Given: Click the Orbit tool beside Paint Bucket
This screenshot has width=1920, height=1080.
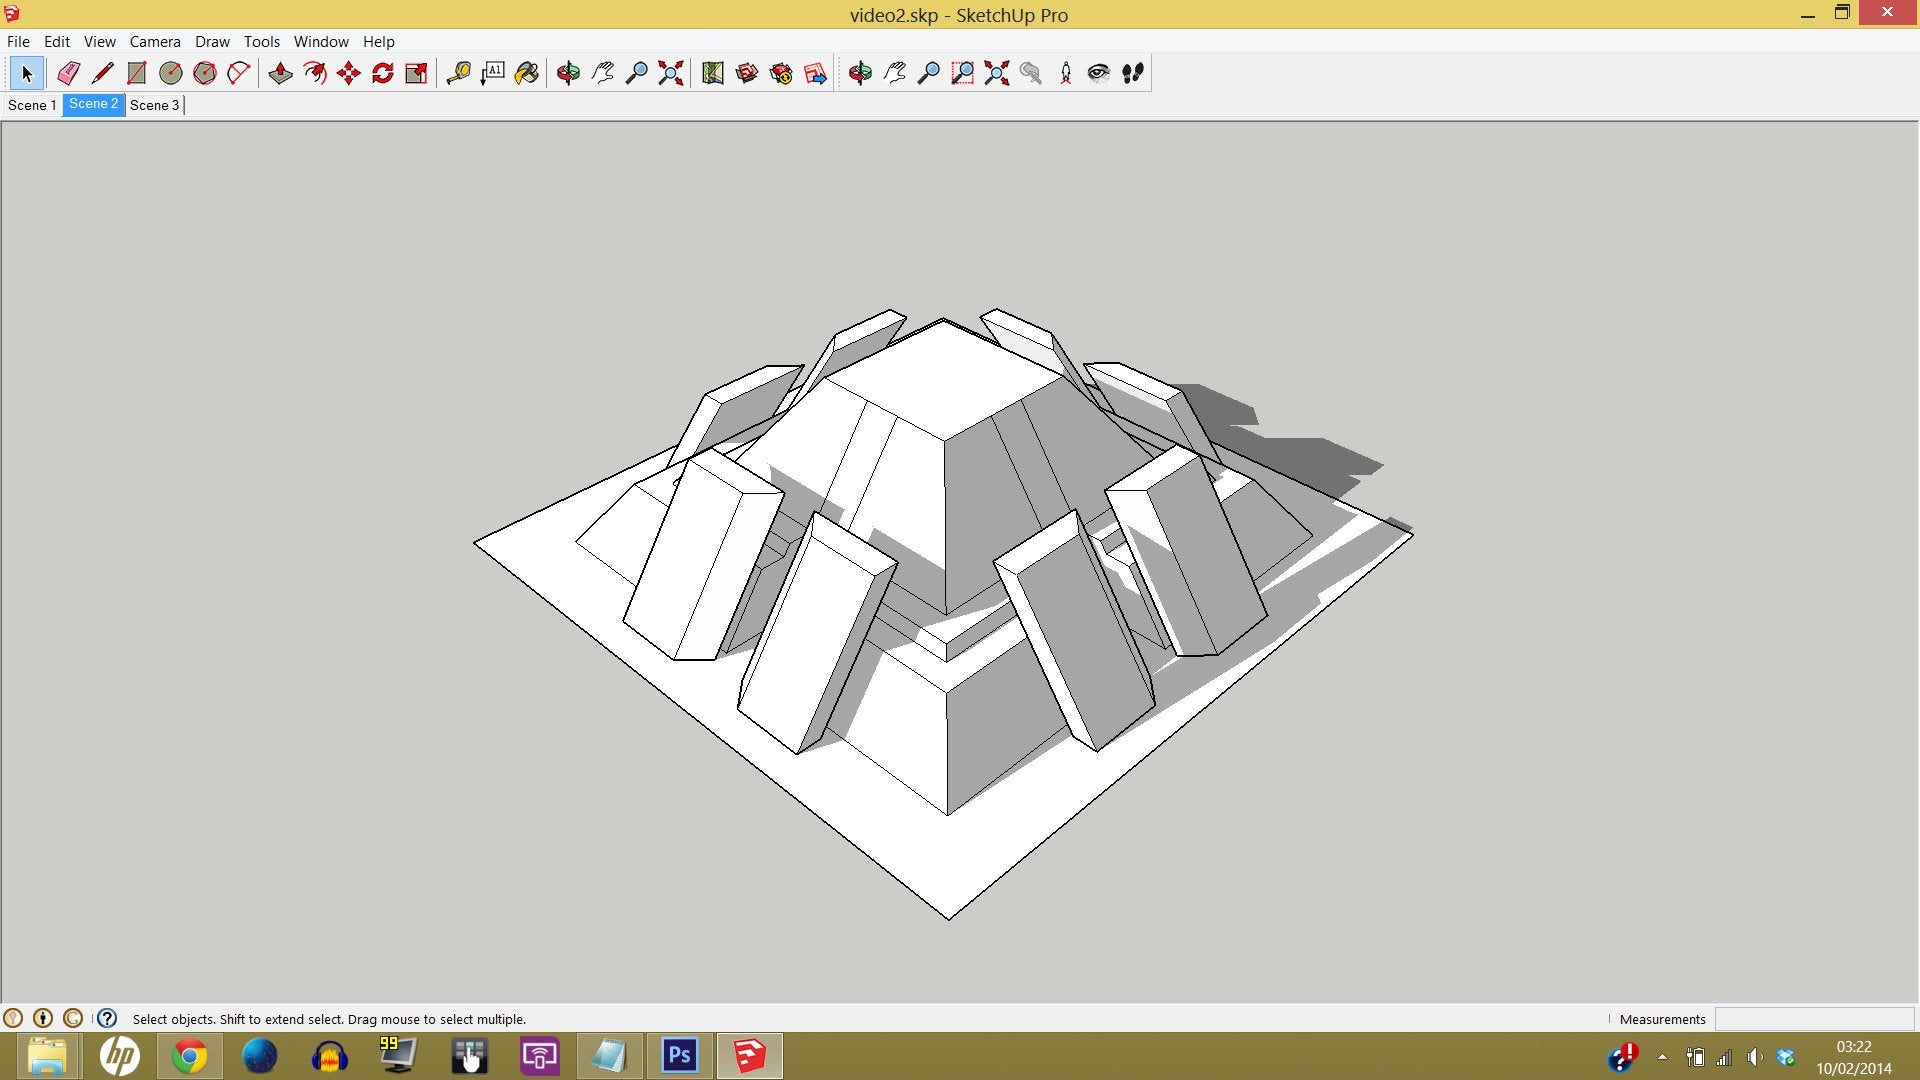Looking at the screenshot, I should pyautogui.click(x=568, y=73).
